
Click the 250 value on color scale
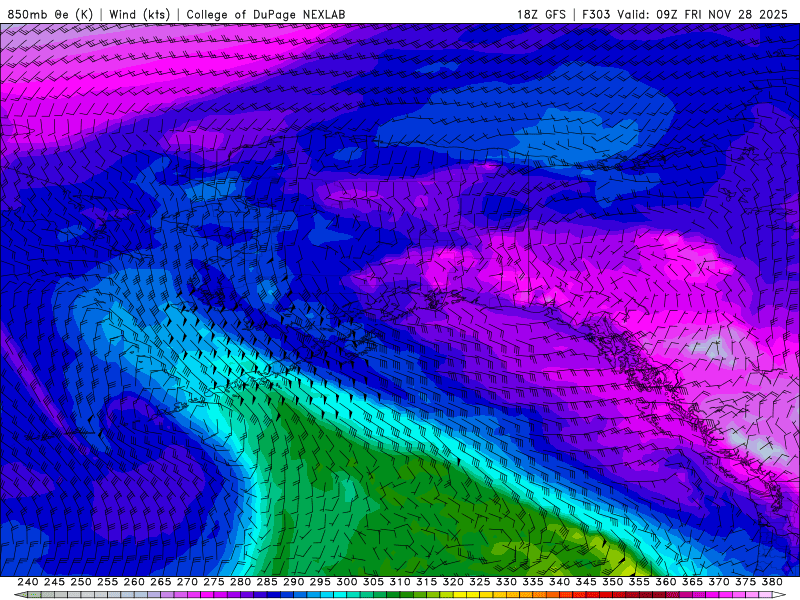pos(81,582)
